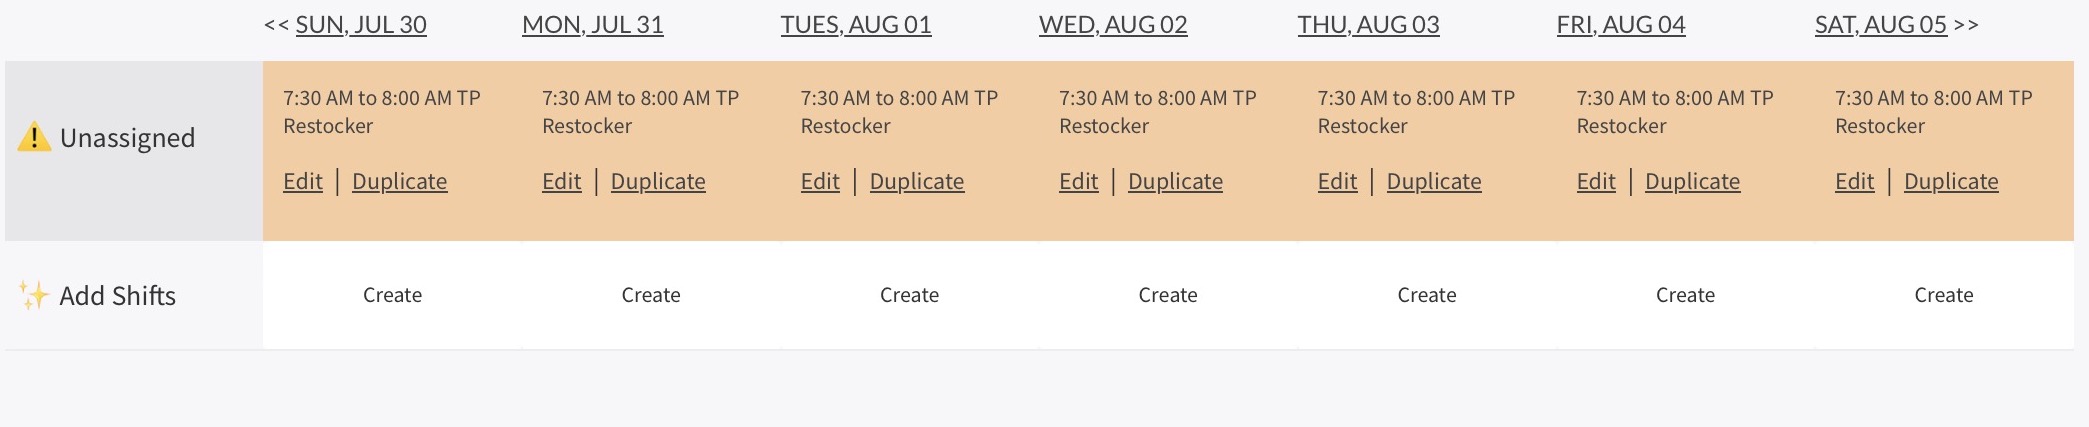
Task: Click the Unassigned warning triangle icon
Action: (x=34, y=137)
